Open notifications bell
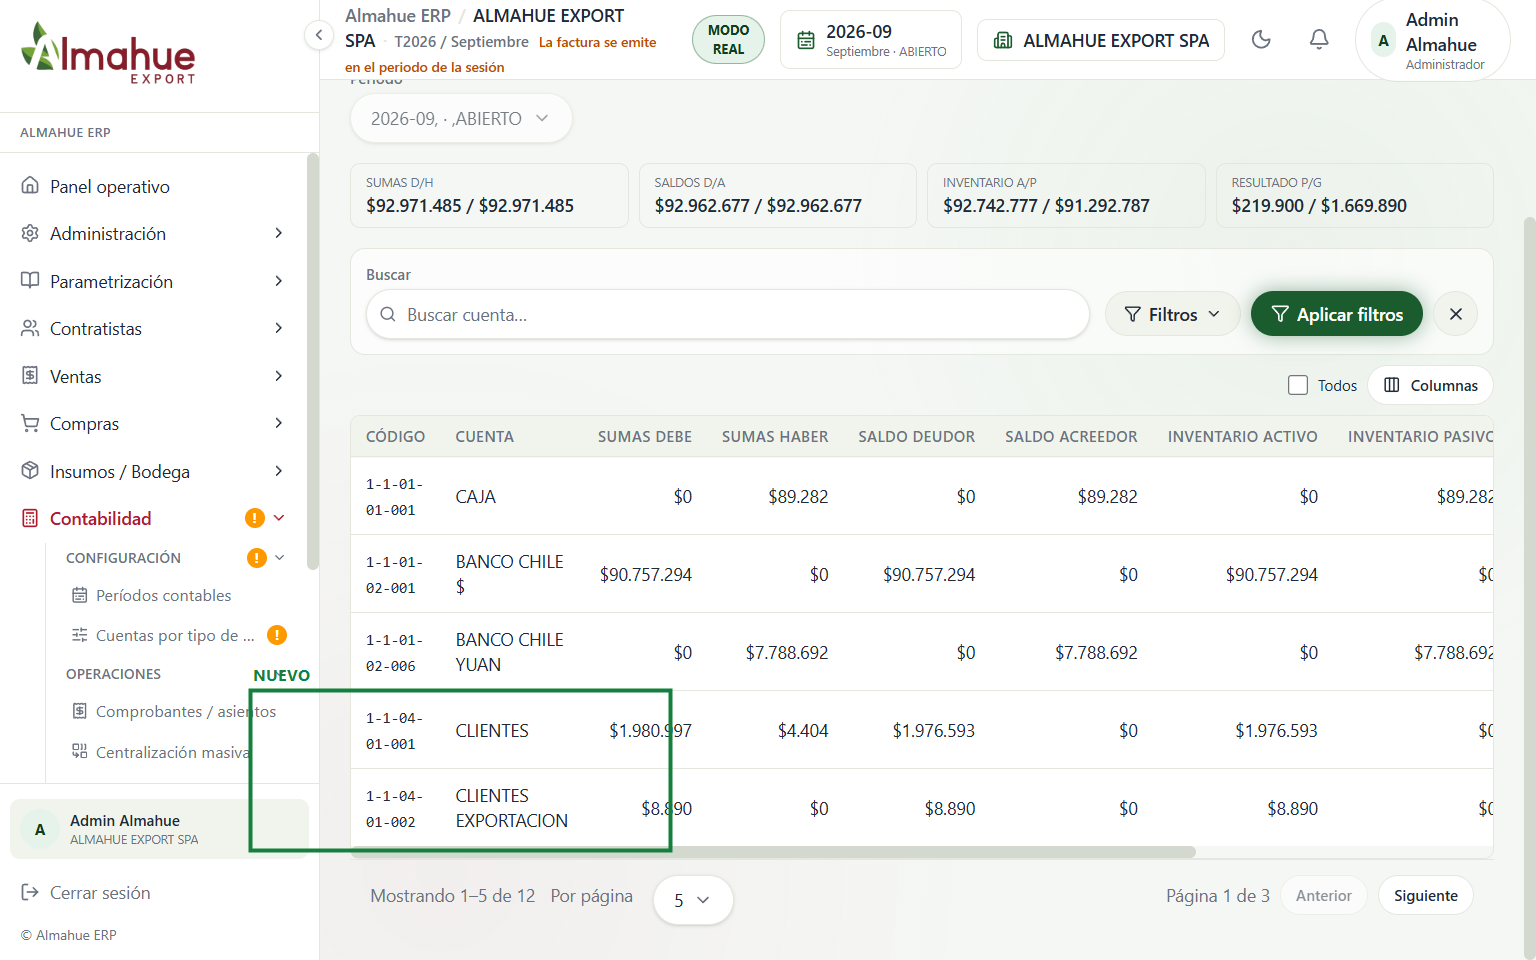1536x960 pixels. click(1319, 40)
